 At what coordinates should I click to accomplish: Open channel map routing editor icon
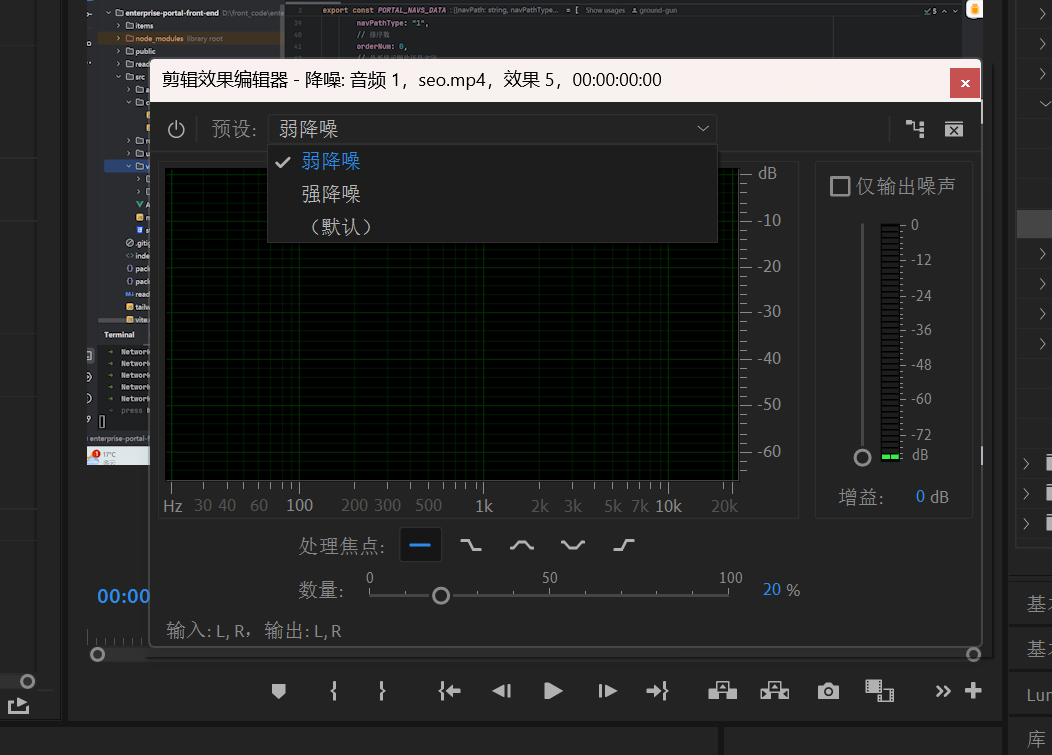pos(915,129)
